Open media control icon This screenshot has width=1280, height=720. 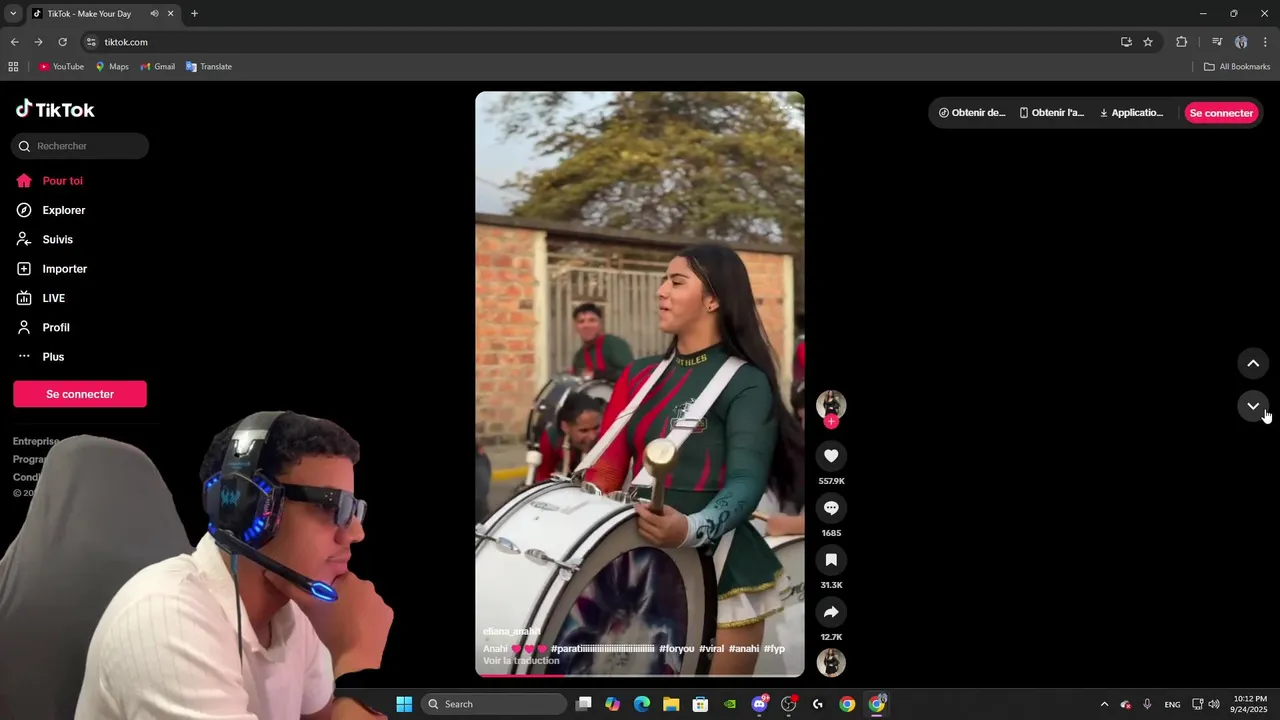[x=1217, y=42]
